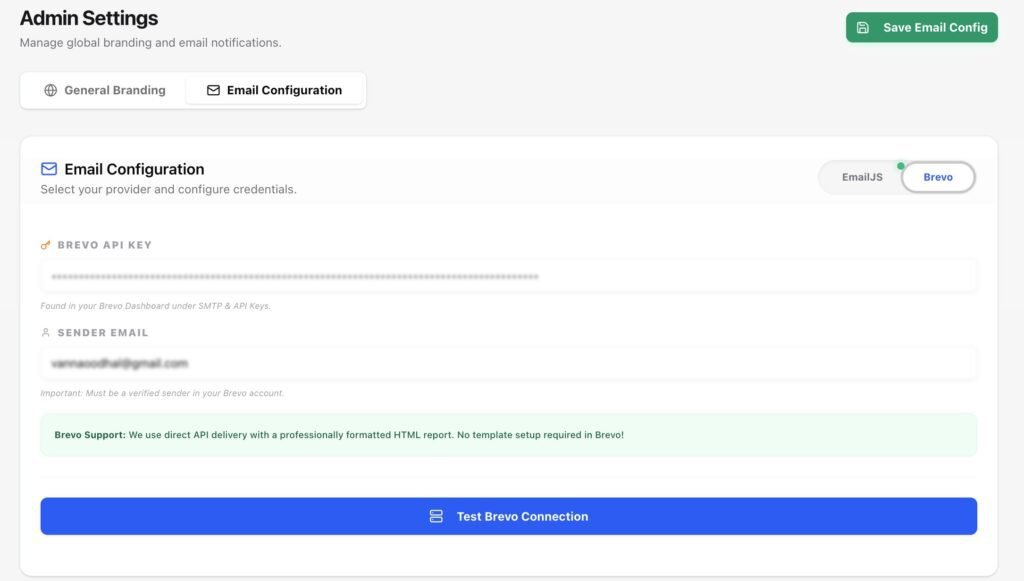The height and width of the screenshot is (581, 1024).
Task: Select Brevo as the active provider
Action: click(938, 177)
